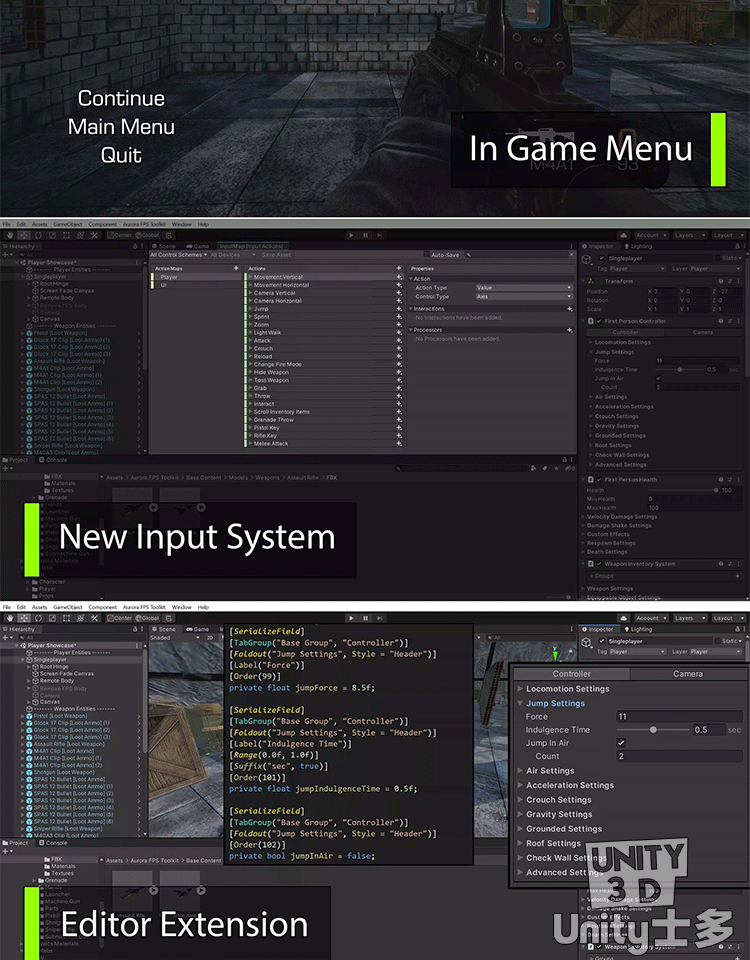Toggle Global handle button in Editor Extension editor
Screen dimensions: 750x960
click(x=147, y=618)
